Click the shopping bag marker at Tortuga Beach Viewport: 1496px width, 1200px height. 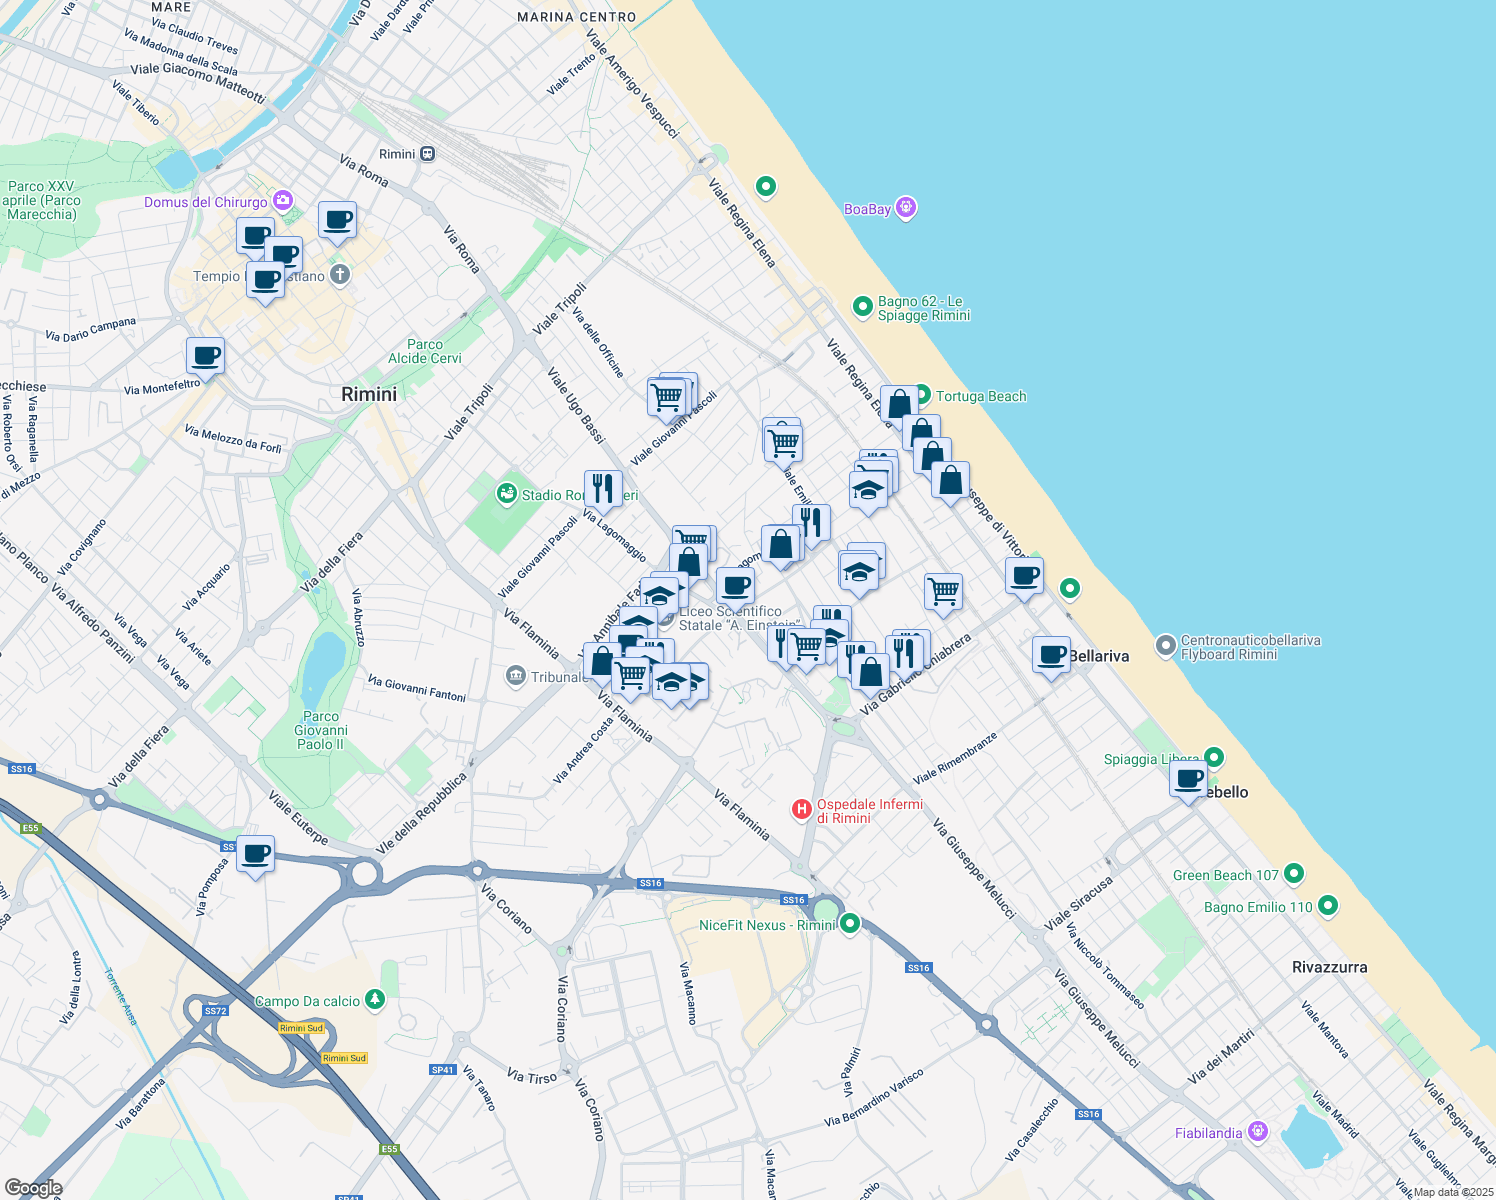pos(899,405)
